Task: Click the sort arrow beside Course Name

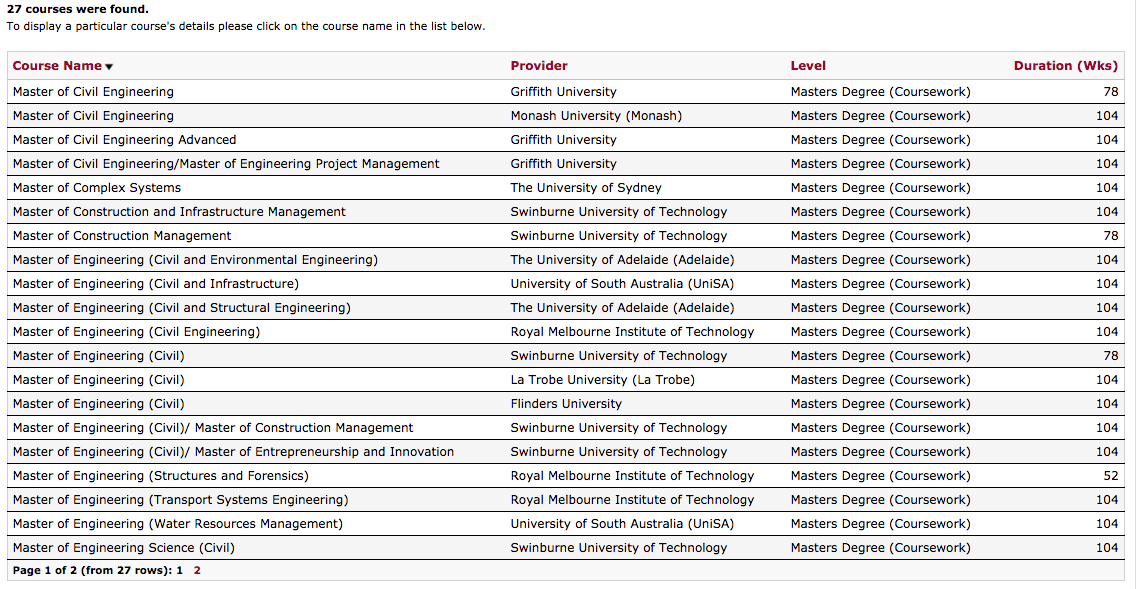Action: [109, 67]
